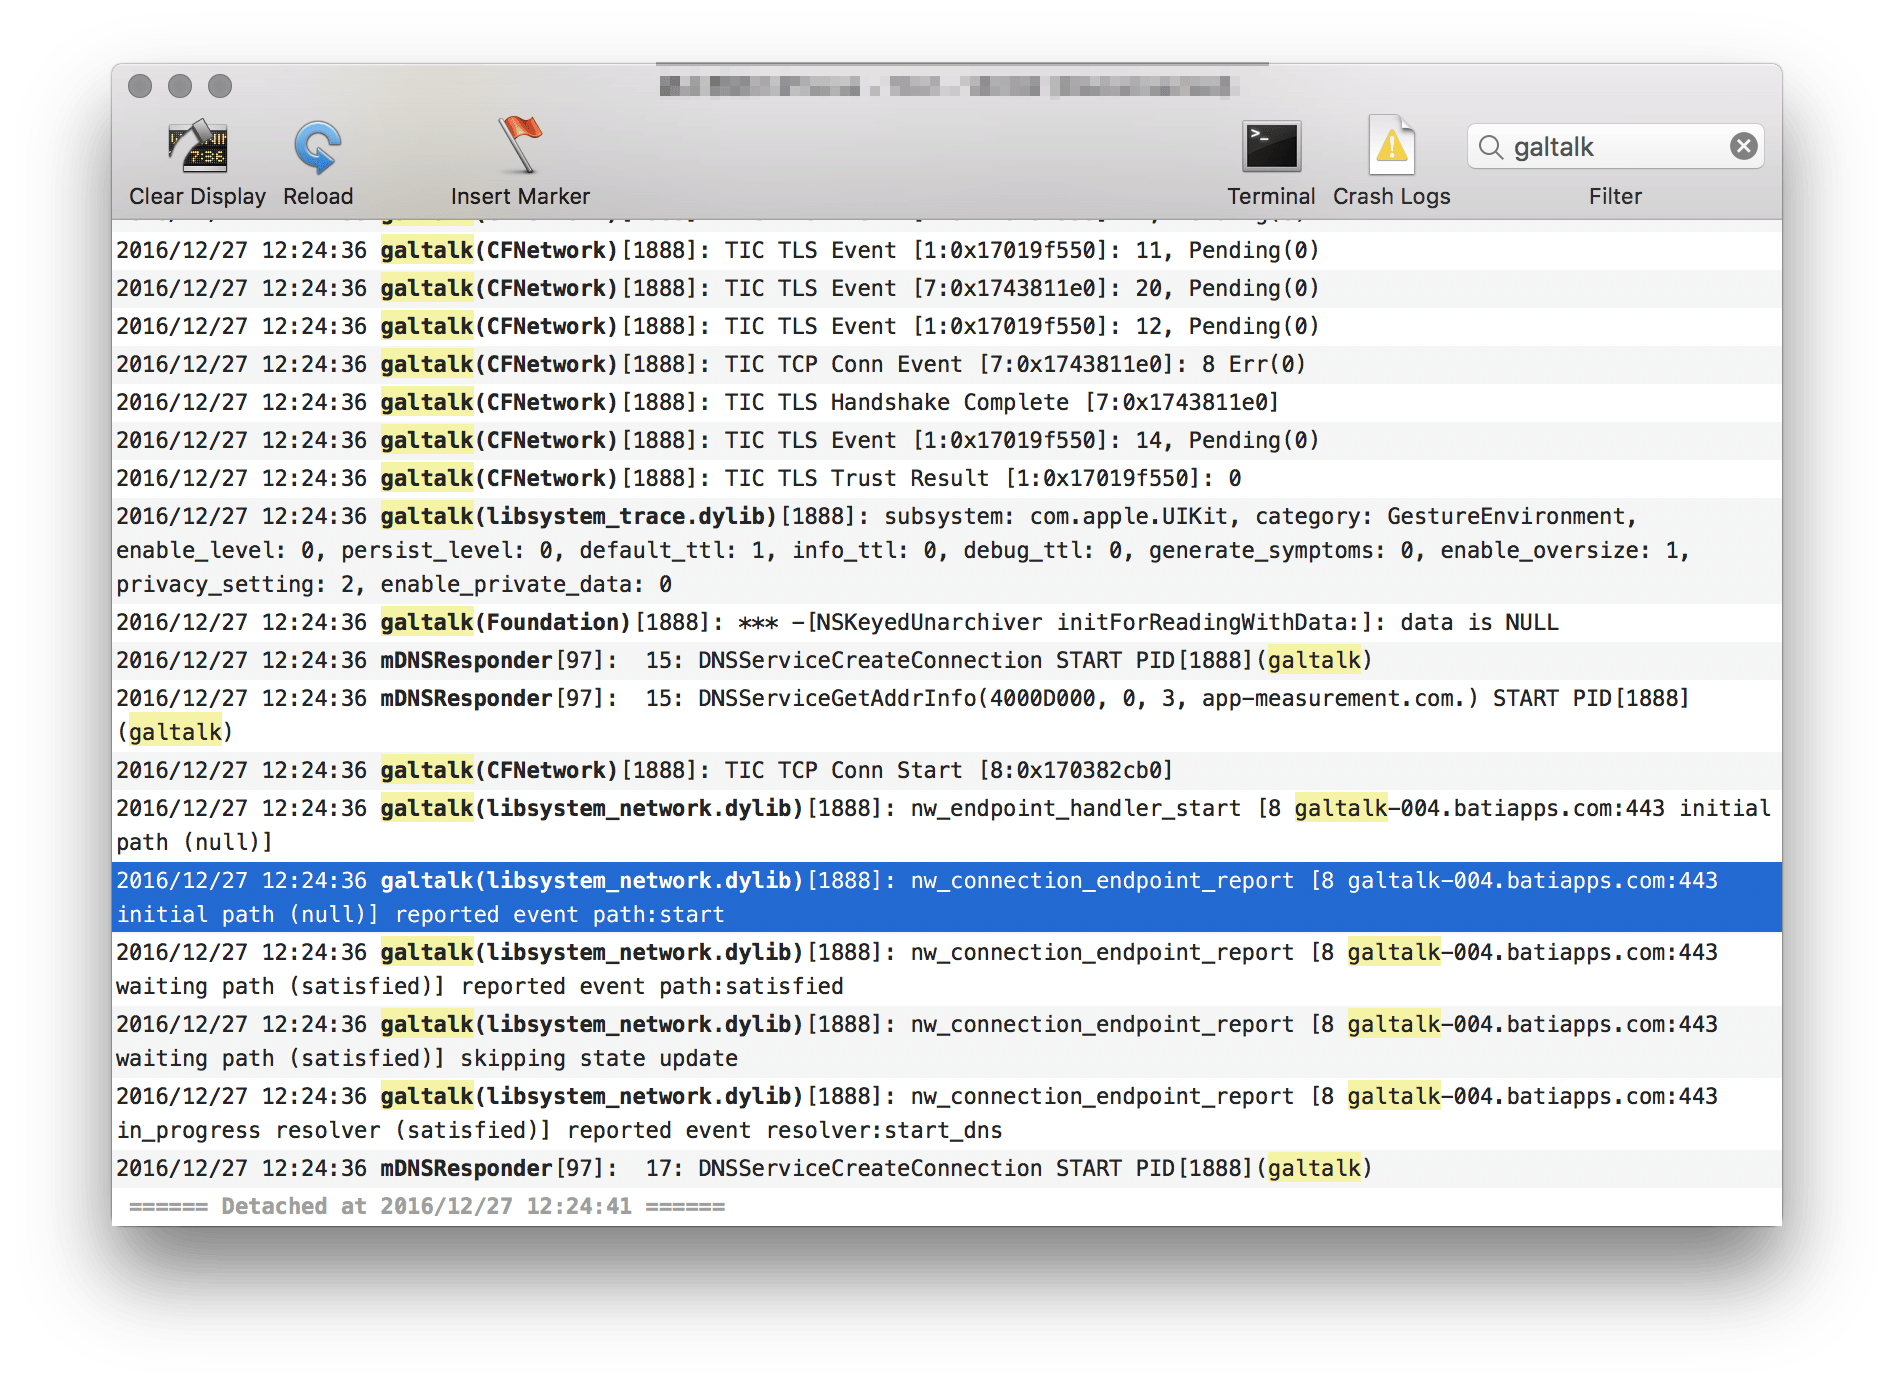The width and height of the screenshot is (1894, 1386).
Task: Click the Detached at 12:24:41 marker line
Action: pos(427,1207)
